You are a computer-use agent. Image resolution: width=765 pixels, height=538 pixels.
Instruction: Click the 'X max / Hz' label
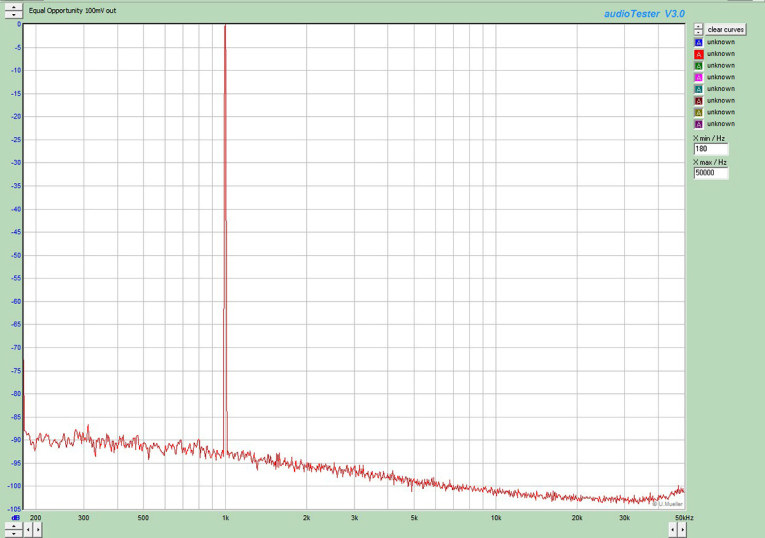710,162
